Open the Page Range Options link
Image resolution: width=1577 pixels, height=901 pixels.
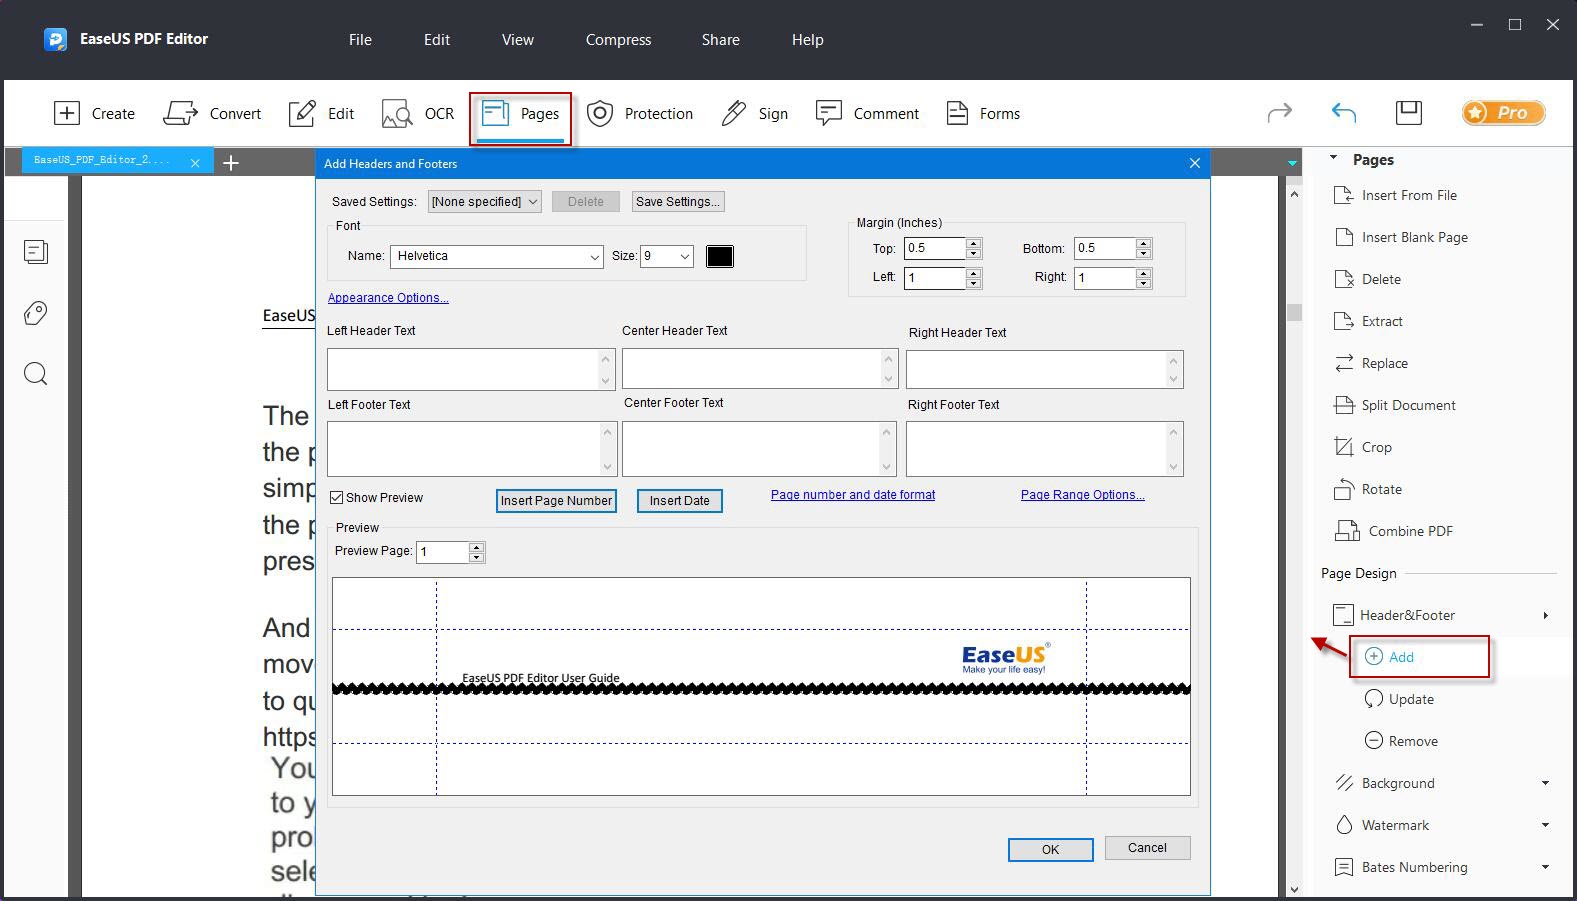[1083, 494]
